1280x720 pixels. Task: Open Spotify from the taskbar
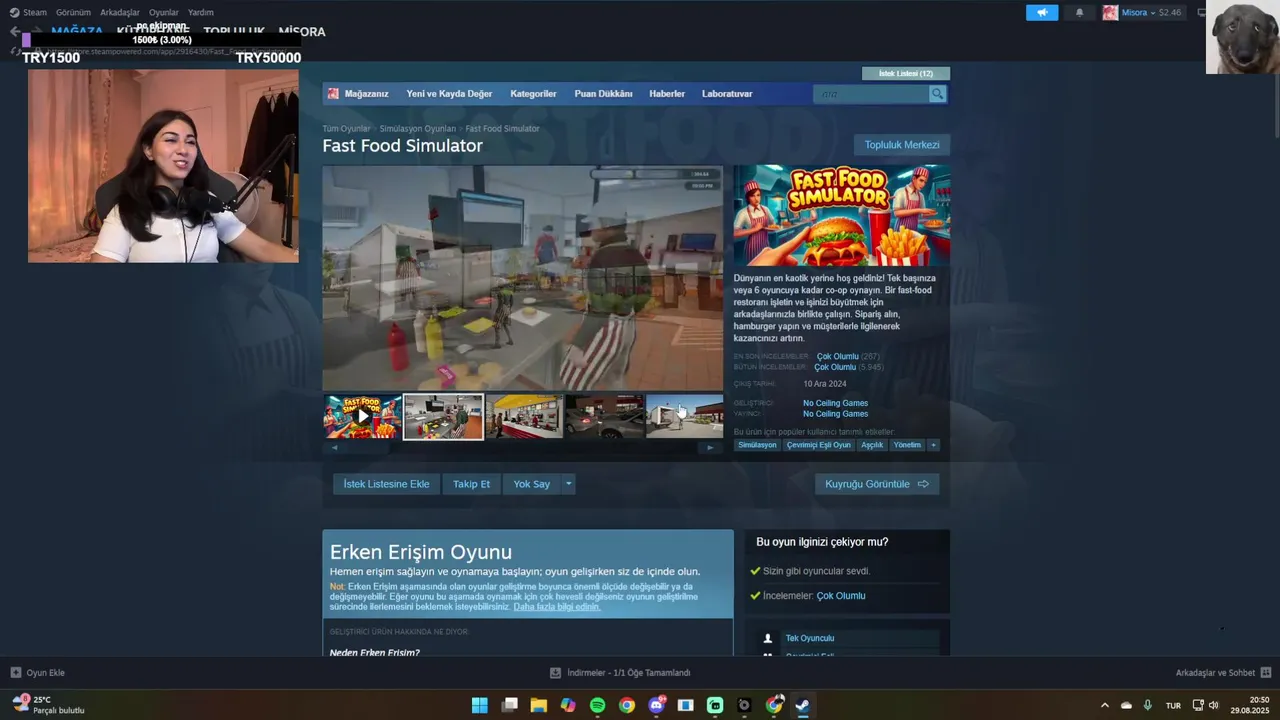(x=597, y=705)
